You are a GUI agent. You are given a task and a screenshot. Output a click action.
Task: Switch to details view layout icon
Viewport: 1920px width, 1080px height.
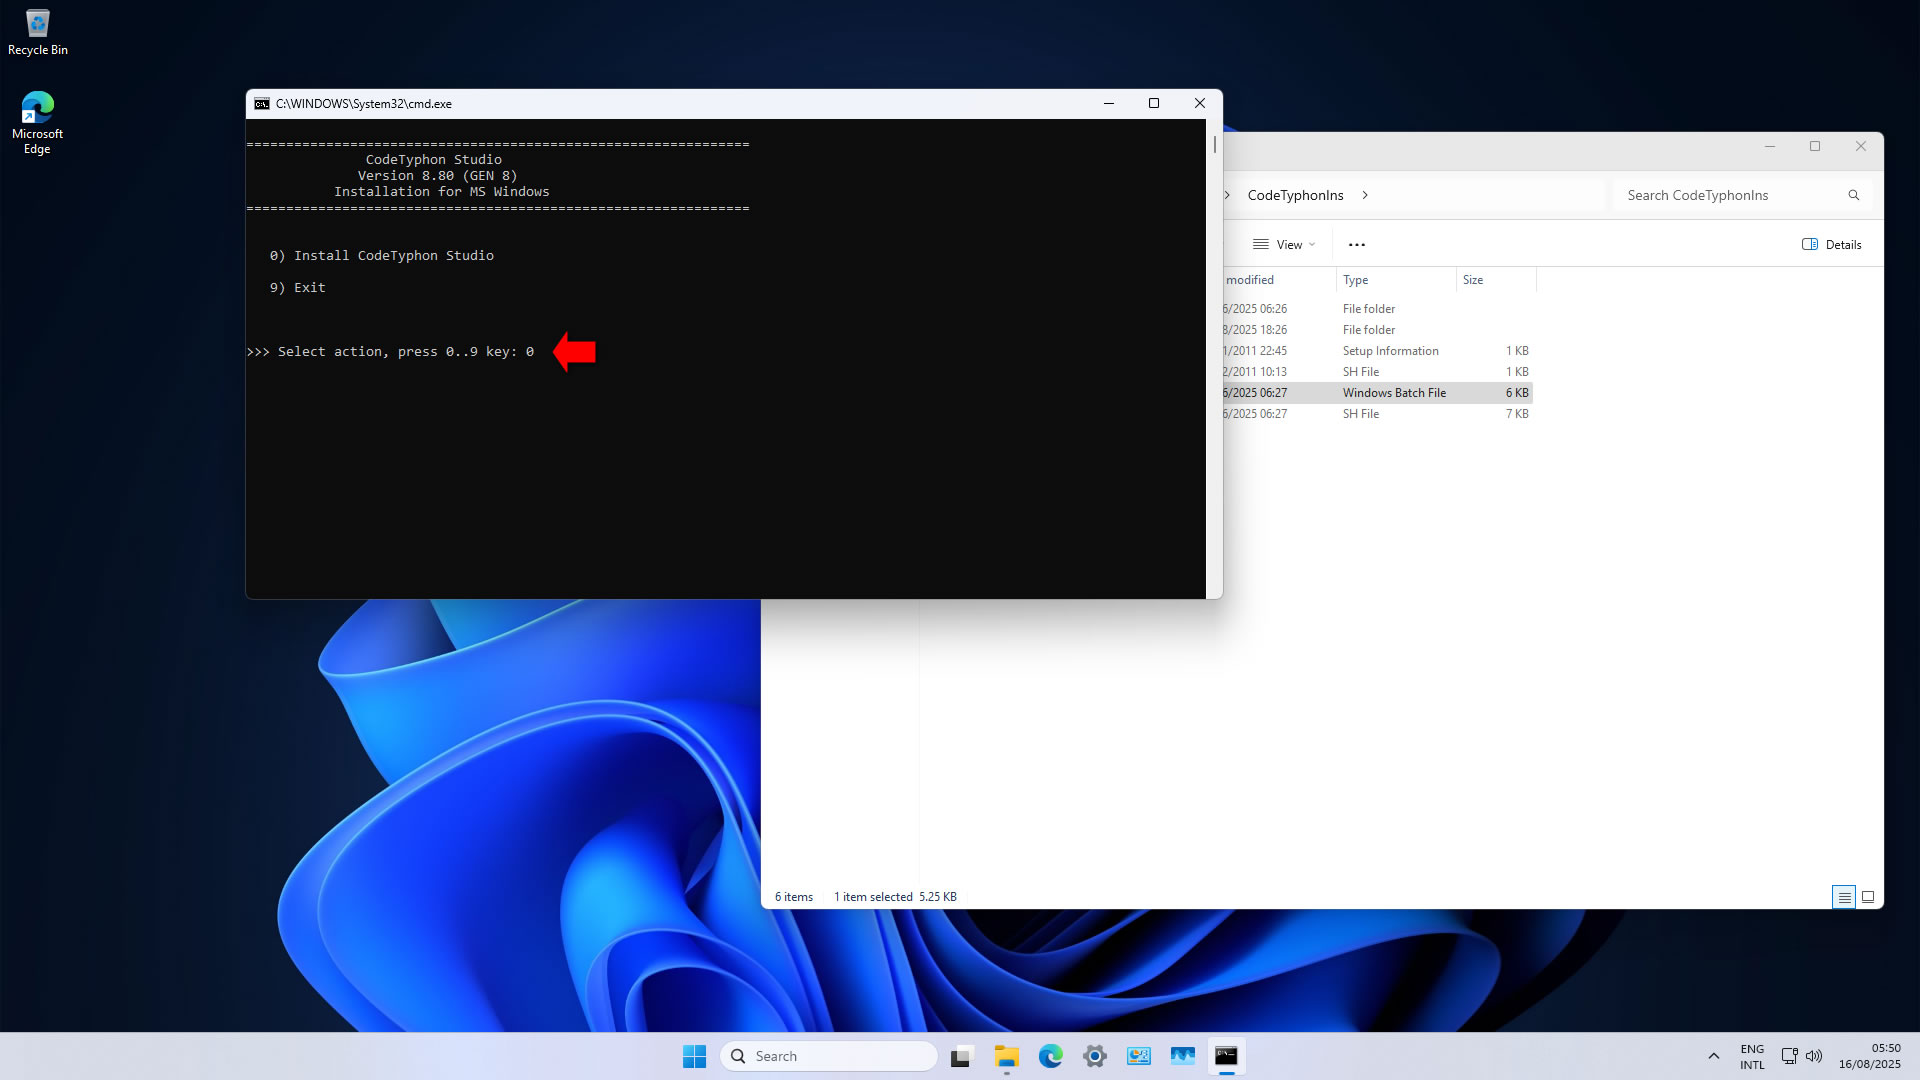tap(1844, 897)
